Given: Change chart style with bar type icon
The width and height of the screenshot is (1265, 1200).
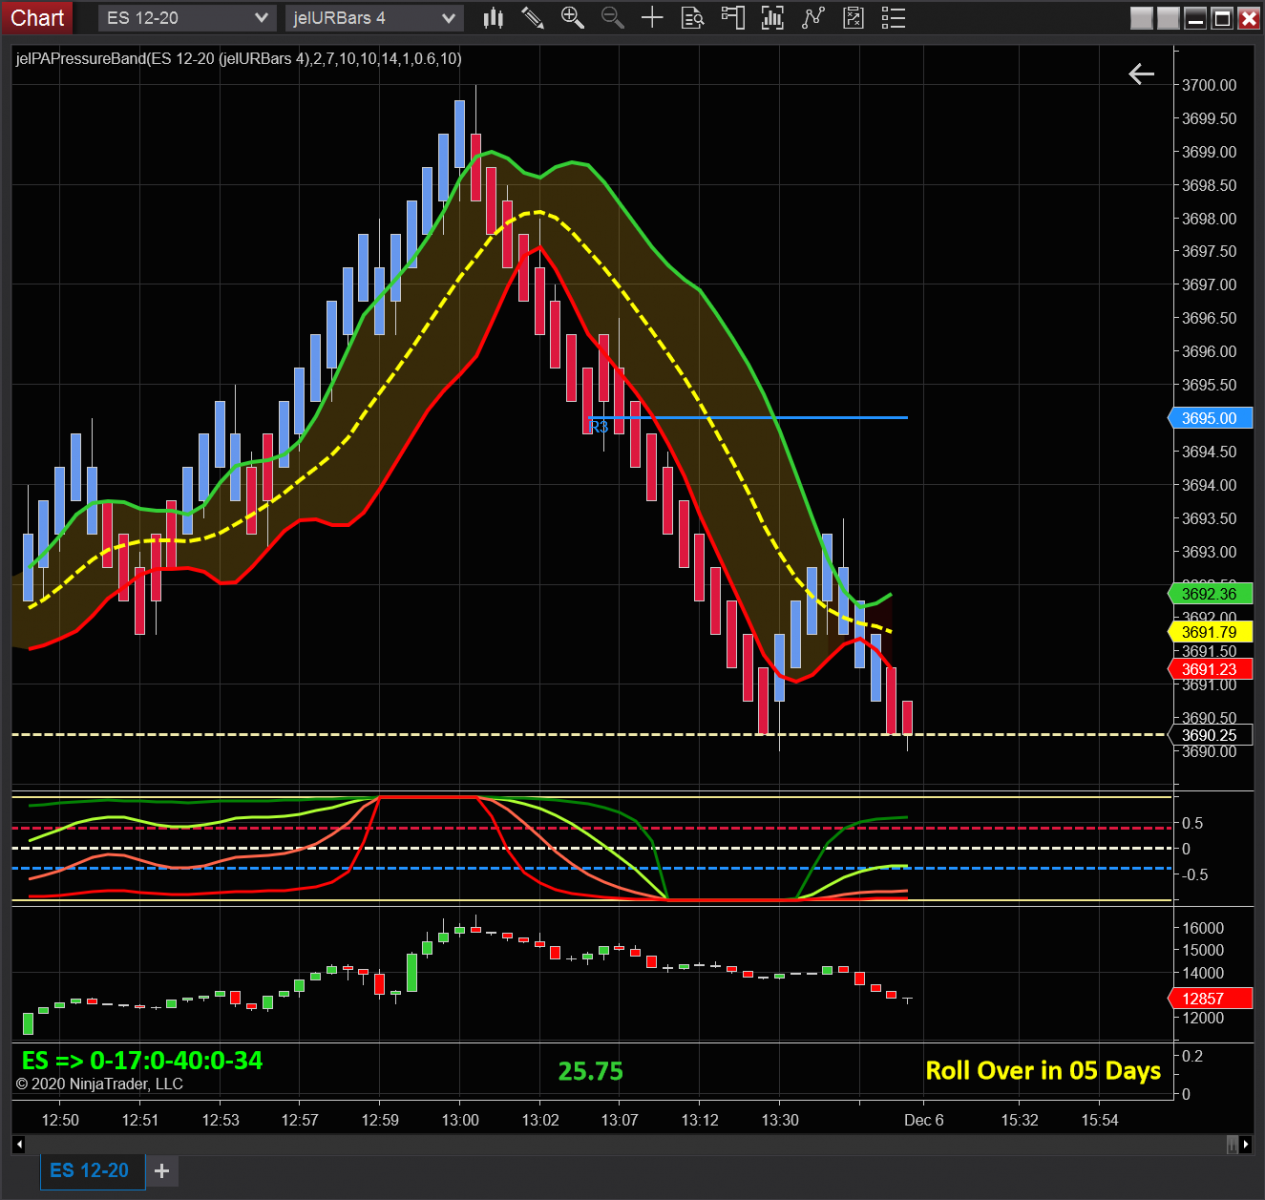Looking at the screenshot, I should (493, 18).
